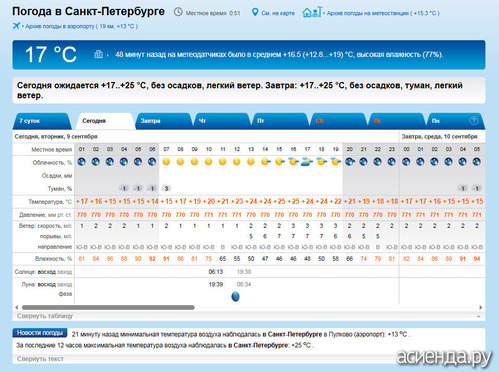Click the horizontal scrollbar thumb under table
The width and height of the screenshot is (499, 372).
pyautogui.click(x=108, y=307)
